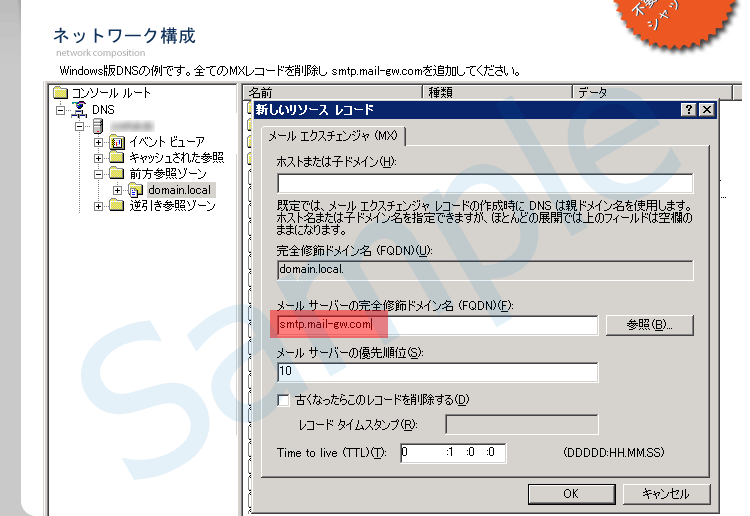
Task: Click the 前方参照ゾーン folder icon
Action: (116, 174)
